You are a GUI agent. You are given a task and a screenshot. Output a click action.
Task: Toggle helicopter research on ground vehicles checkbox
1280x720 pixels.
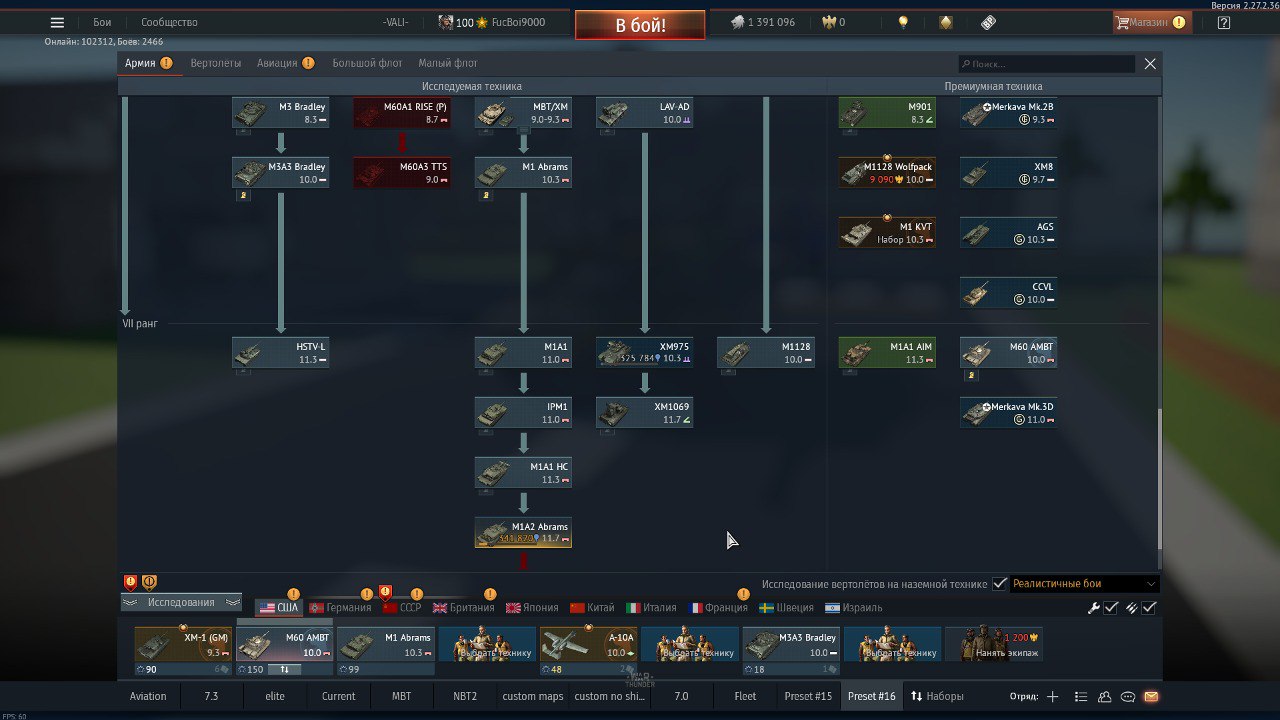point(1000,583)
